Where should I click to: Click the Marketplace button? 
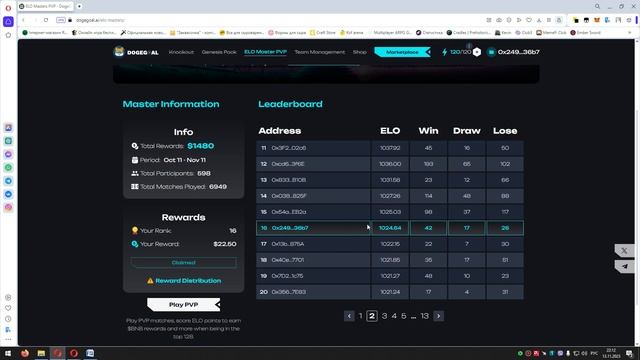(x=402, y=52)
